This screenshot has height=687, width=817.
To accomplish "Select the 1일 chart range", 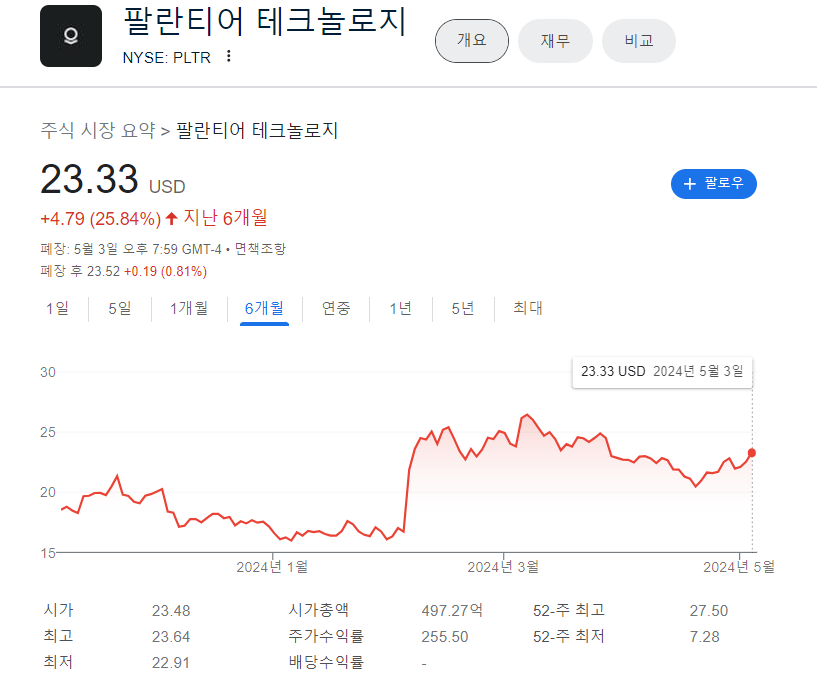I will pyautogui.click(x=57, y=308).
